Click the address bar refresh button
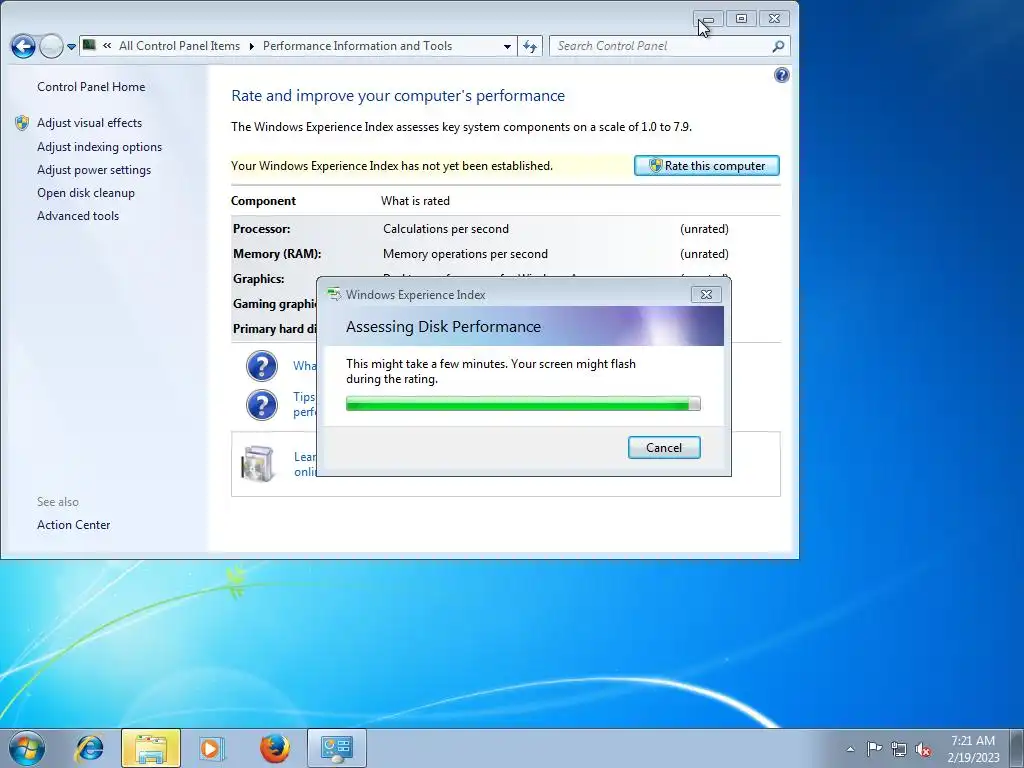Image resolution: width=1024 pixels, height=768 pixels. (x=530, y=46)
